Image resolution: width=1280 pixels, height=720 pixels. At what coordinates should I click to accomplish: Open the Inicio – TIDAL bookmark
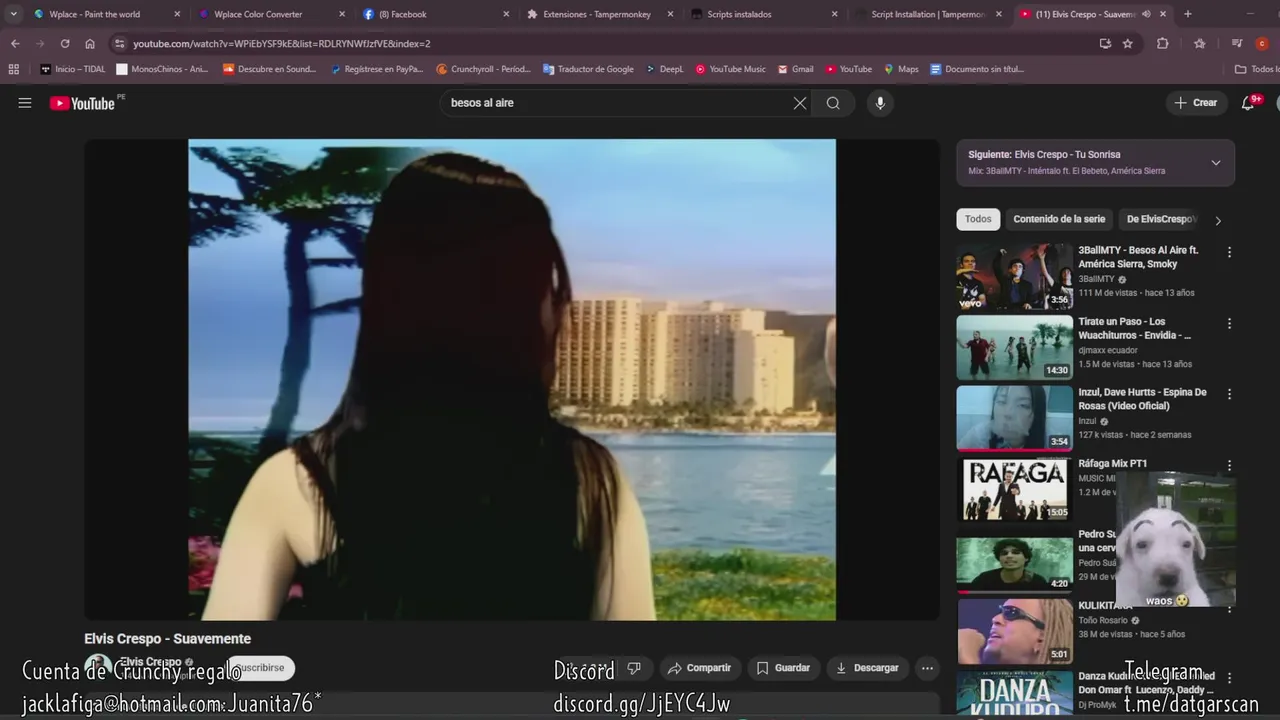point(72,69)
